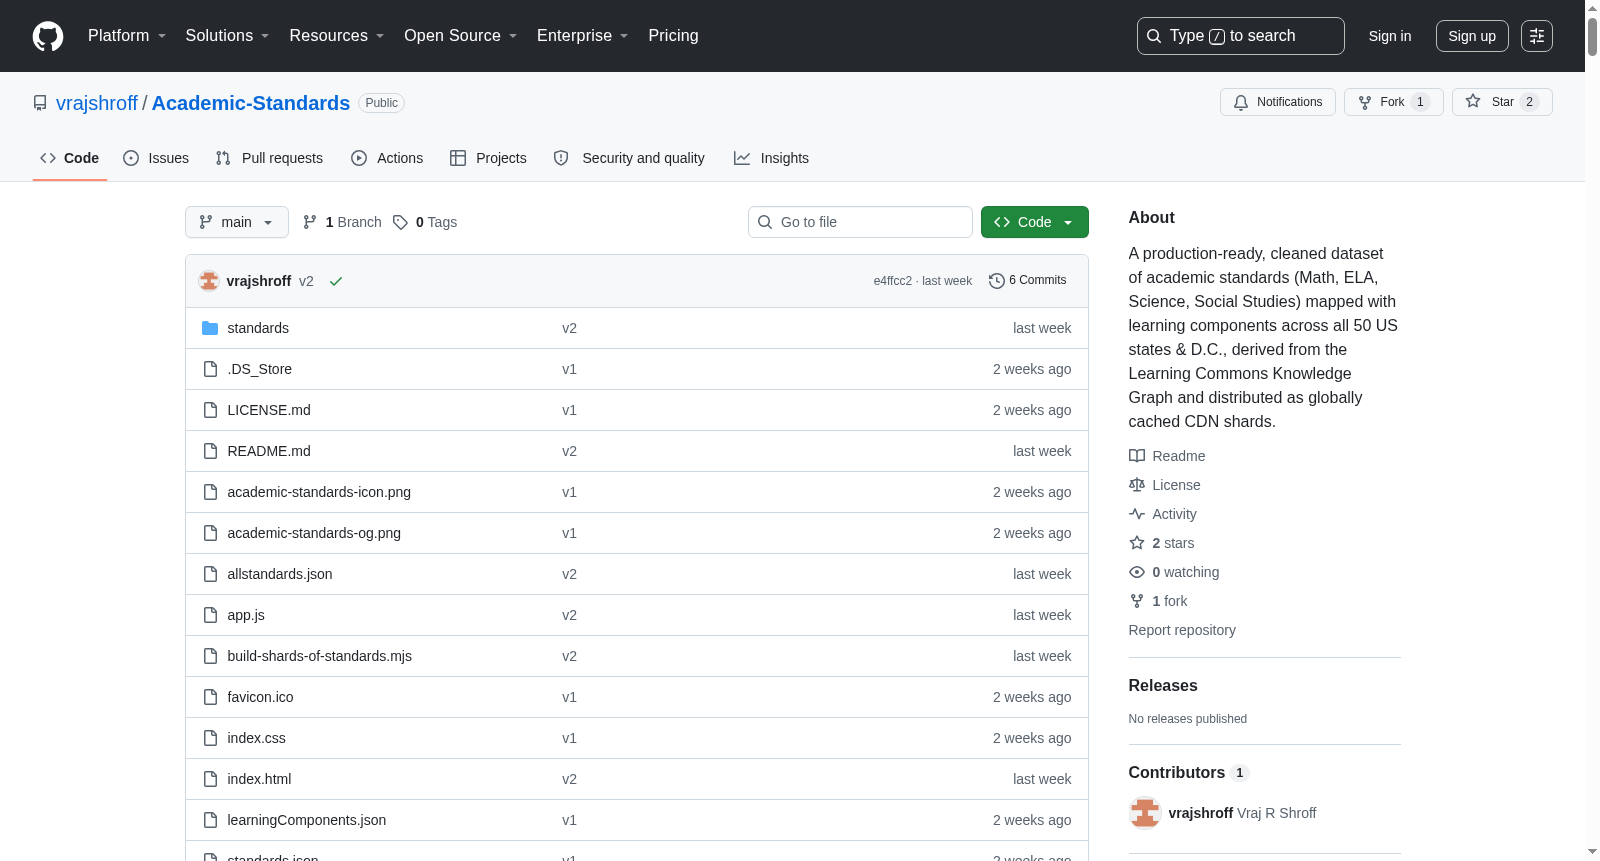Expand the Open Source menu
Screen dimensions: 1600x861
pyautogui.click(x=460, y=36)
